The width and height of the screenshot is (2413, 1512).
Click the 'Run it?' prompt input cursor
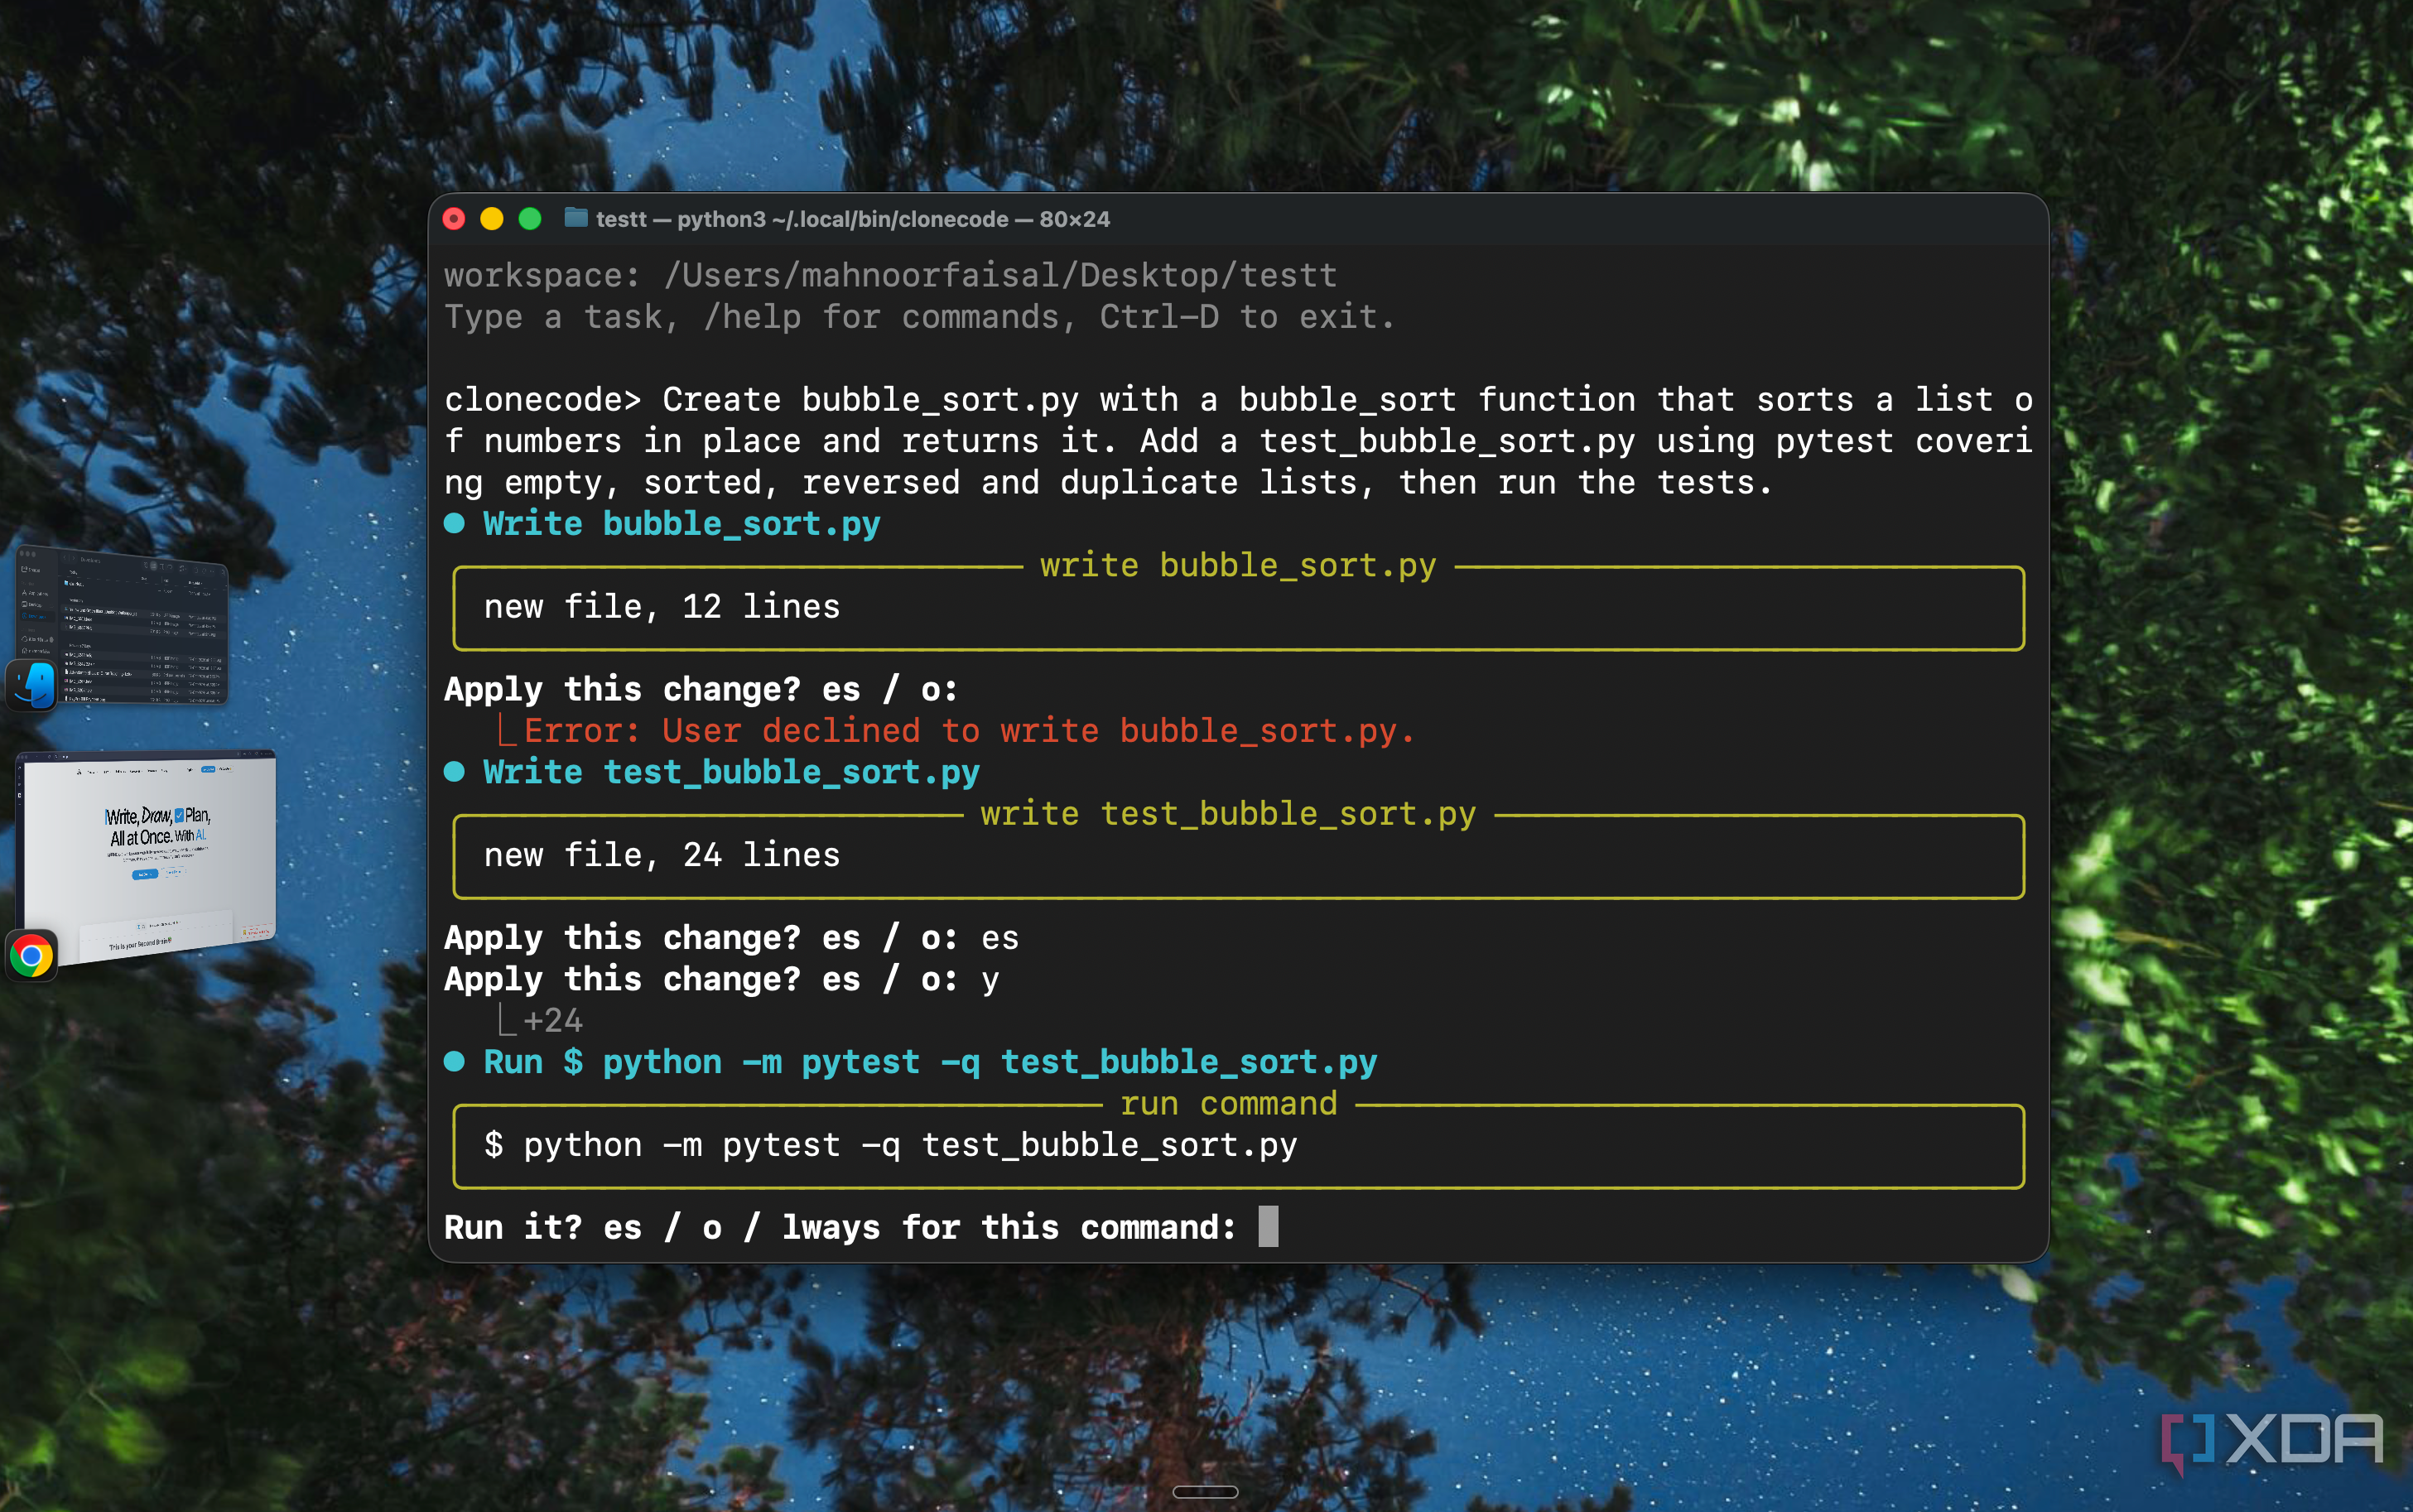(1268, 1226)
